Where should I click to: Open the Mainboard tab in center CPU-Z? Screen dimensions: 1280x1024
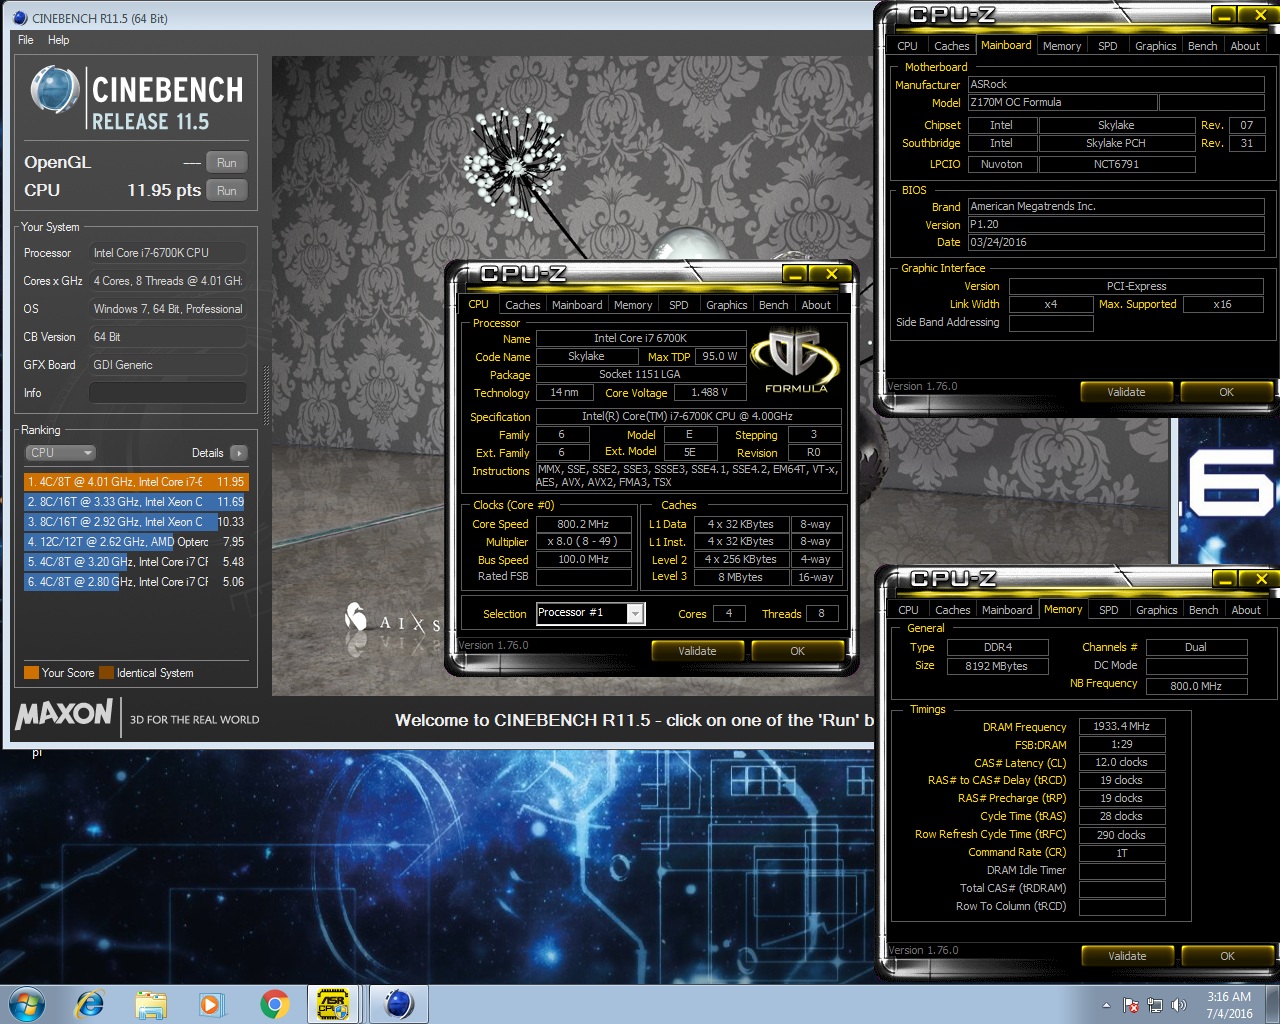point(577,305)
